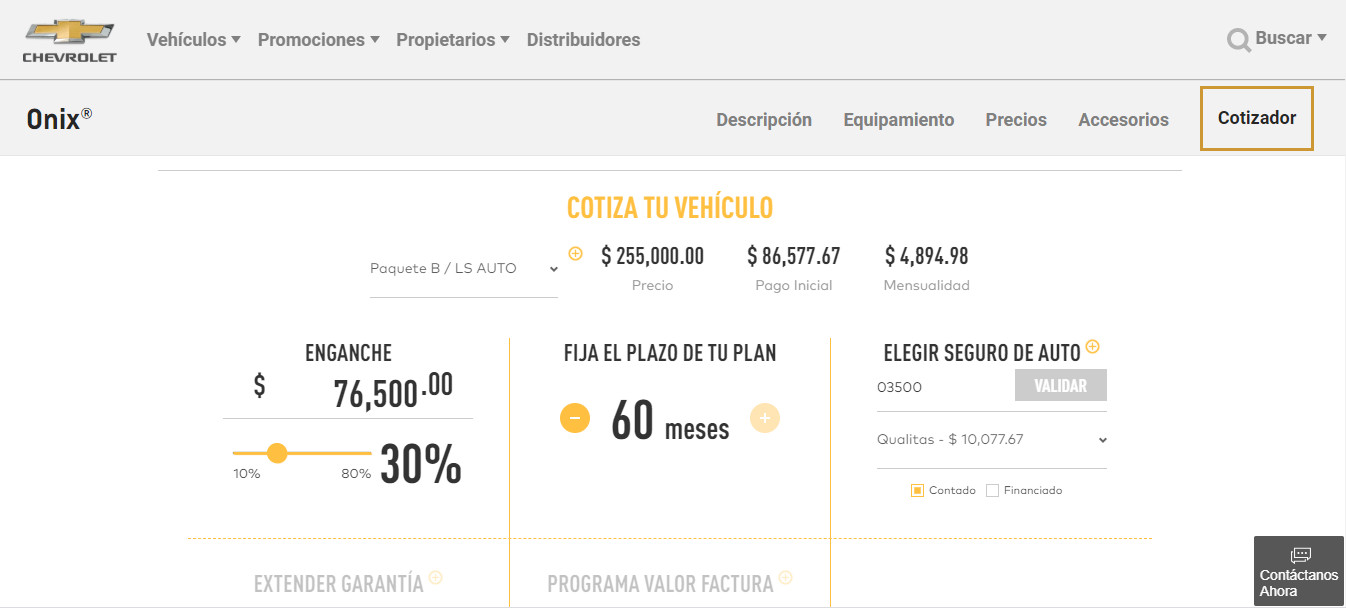Switch to the Equipamiento tab
Screen dimensions: 1346x614
click(x=898, y=120)
